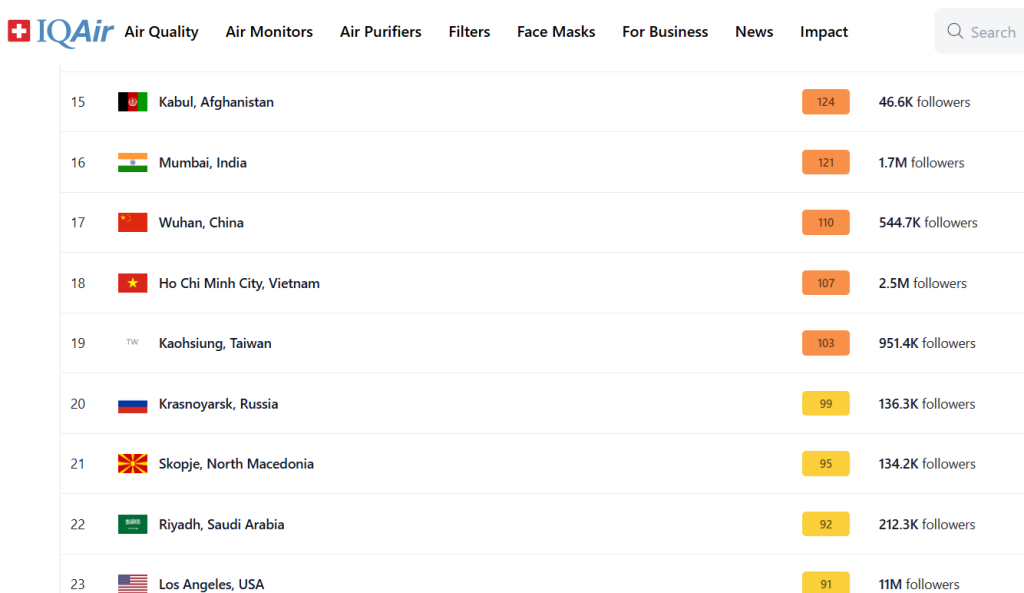Viewport: 1024px width, 593px height.
Task: Click the magnifier icon in search box
Action: point(955,32)
